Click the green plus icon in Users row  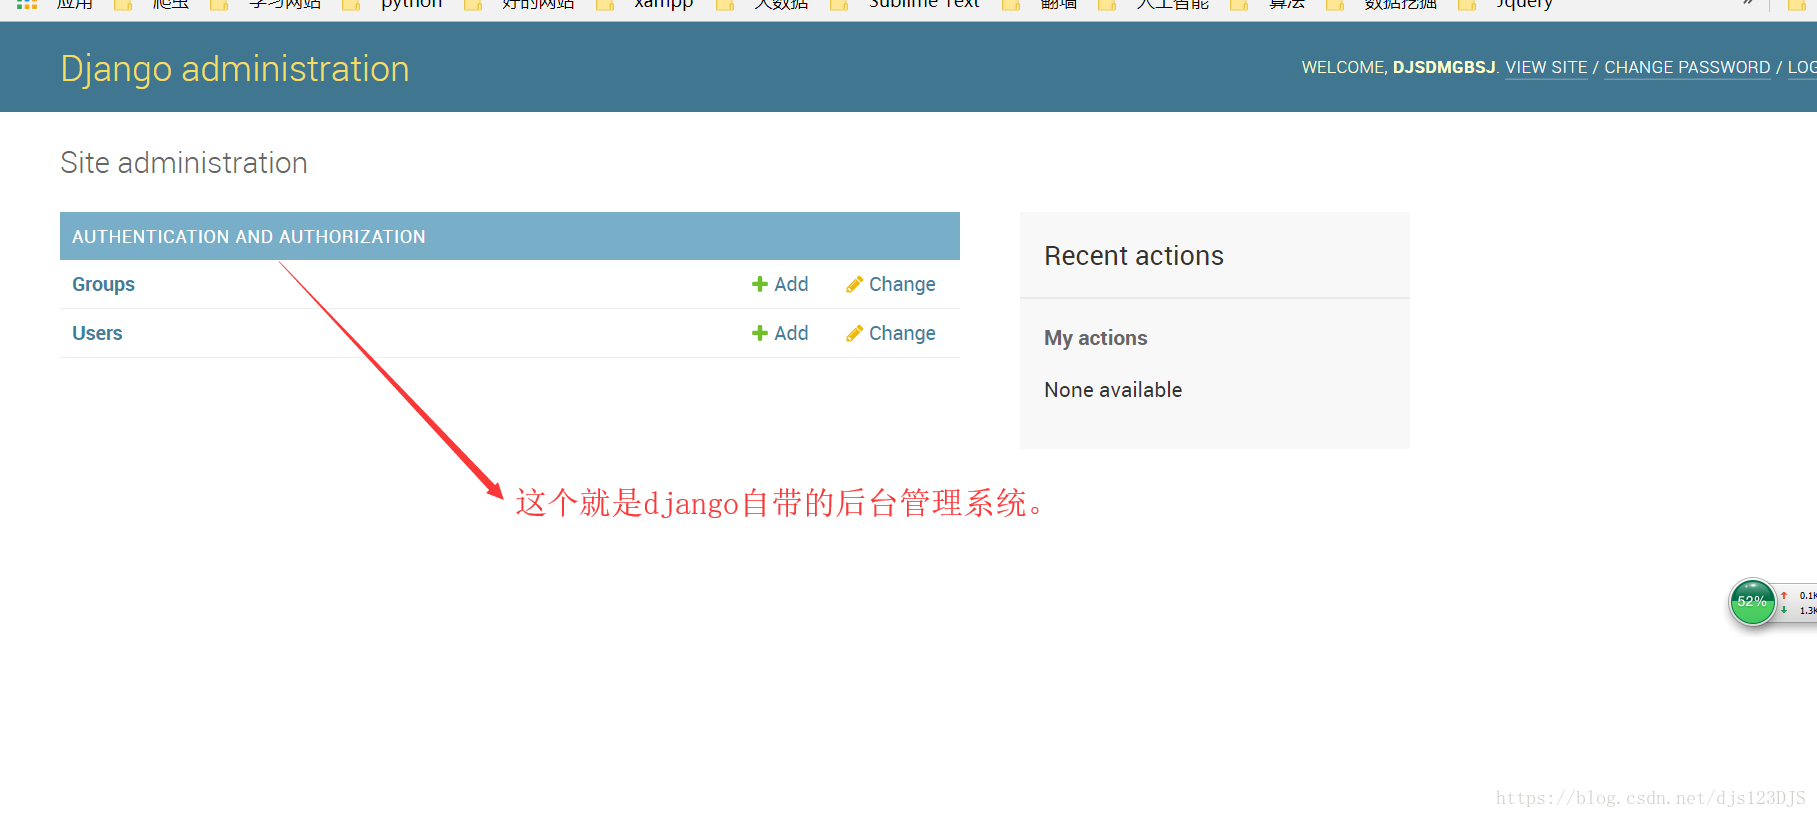760,333
